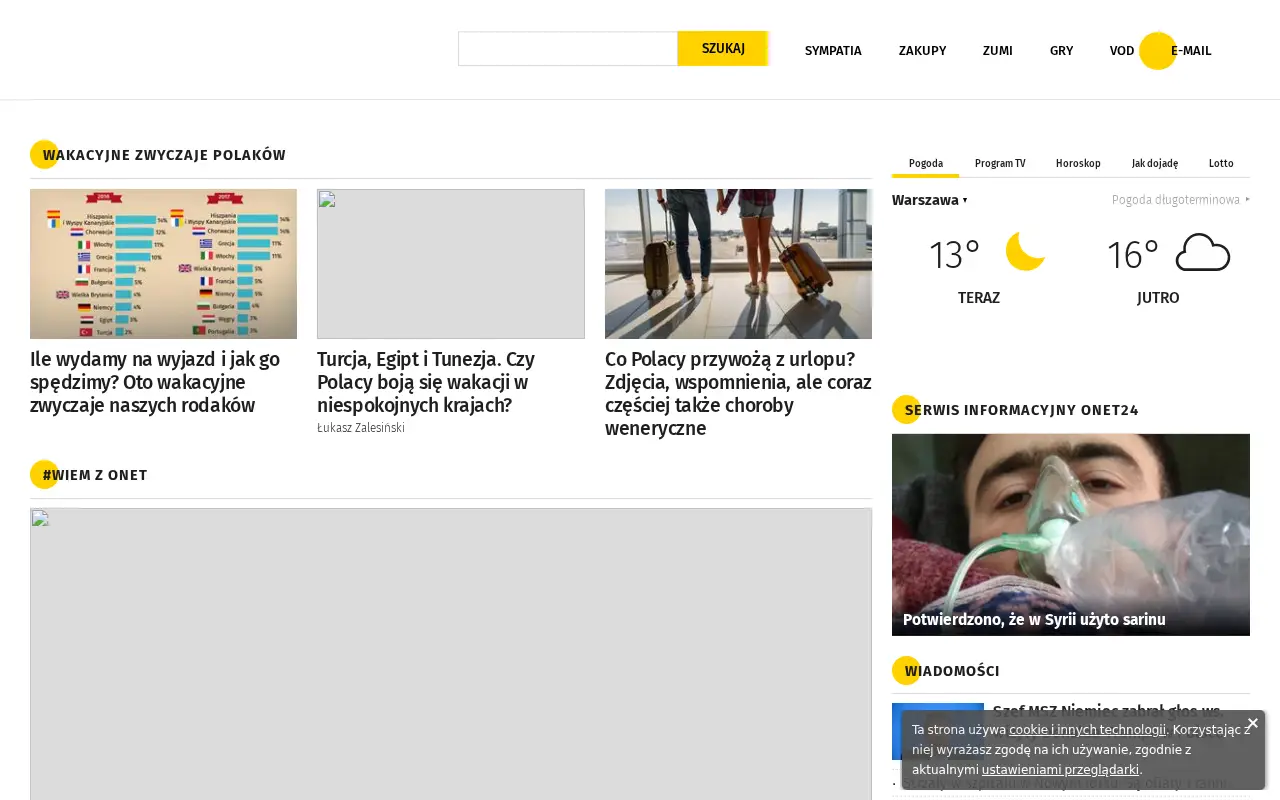Click yellow dot icon of #WIEM Z ONET header
1280x800 pixels.
44,474
